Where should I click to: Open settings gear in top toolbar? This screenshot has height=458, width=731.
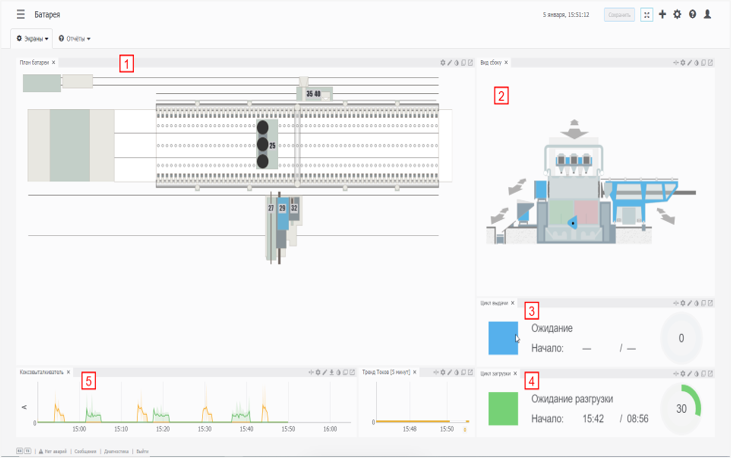point(677,15)
